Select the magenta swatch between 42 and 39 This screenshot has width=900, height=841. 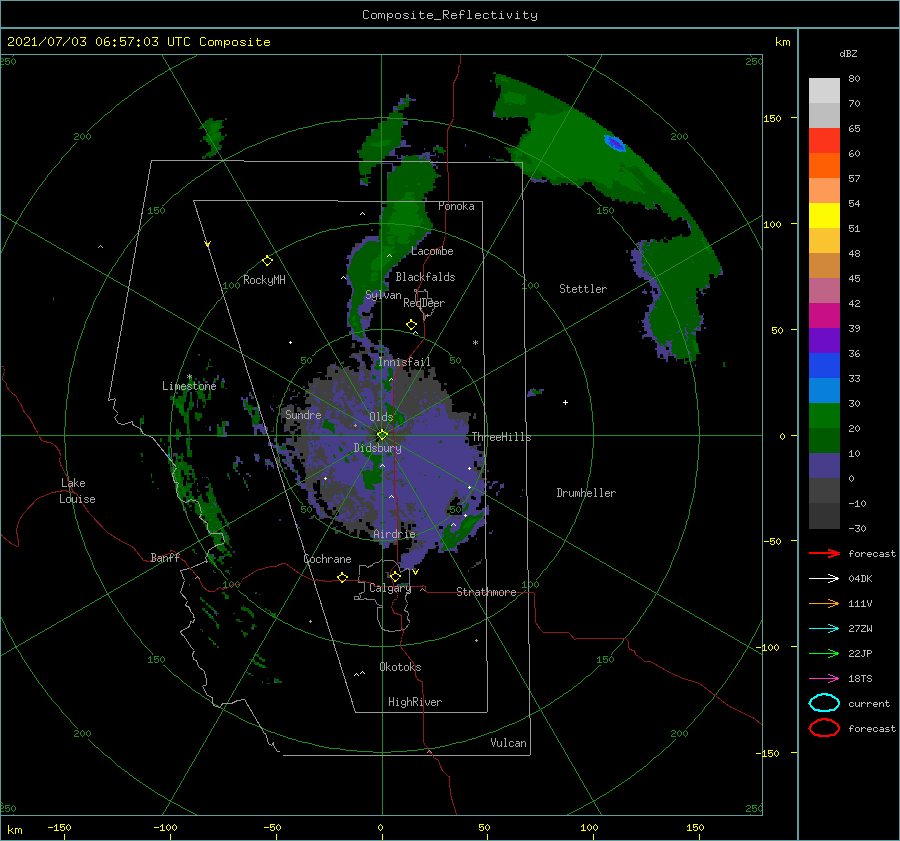(x=824, y=316)
